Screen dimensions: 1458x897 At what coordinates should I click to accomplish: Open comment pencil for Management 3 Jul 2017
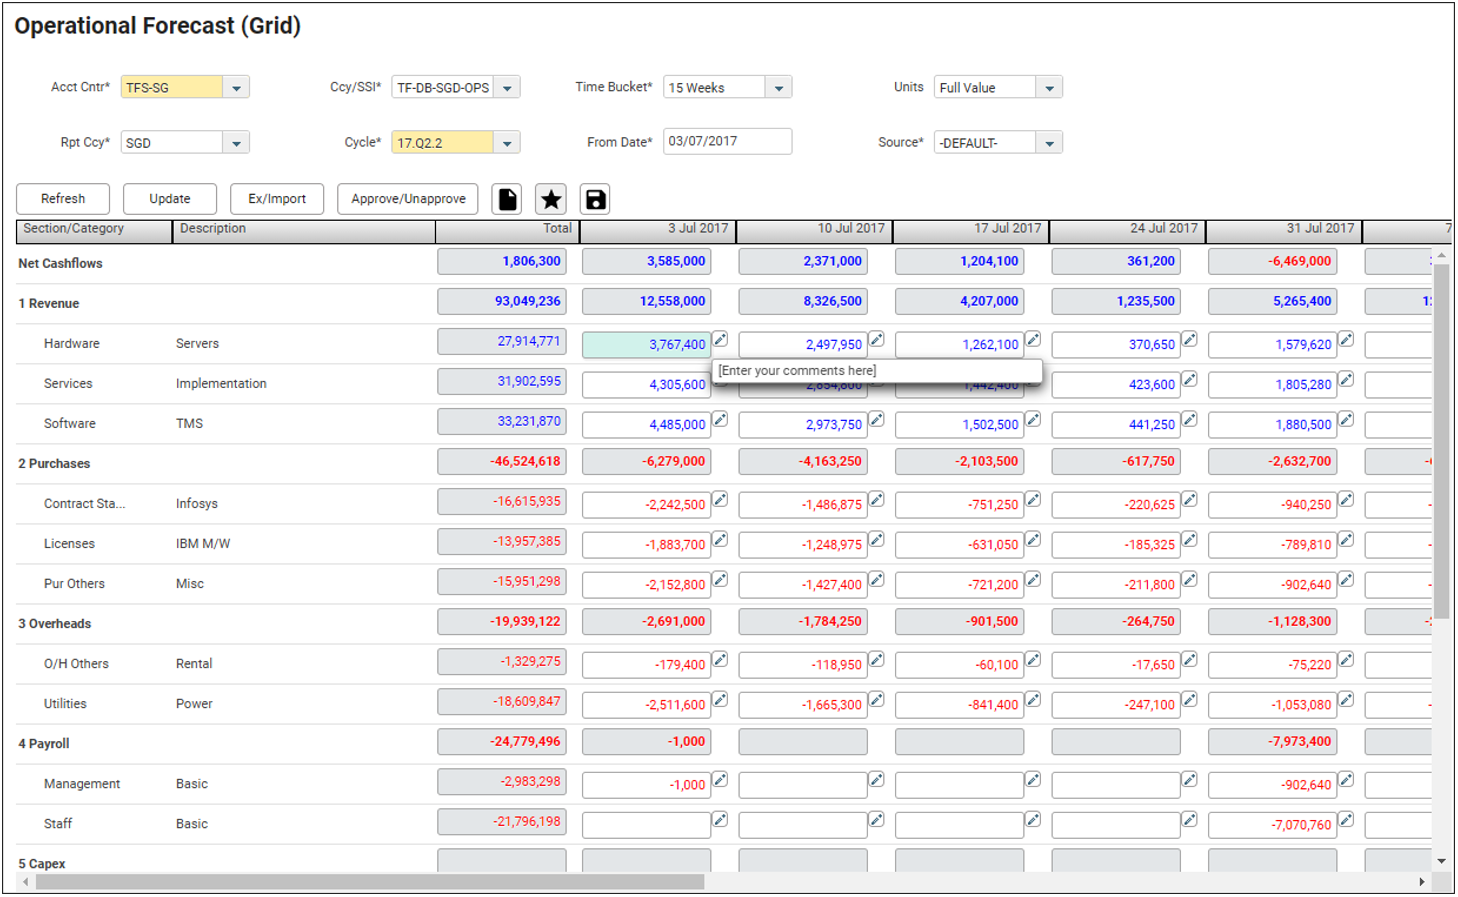pyautogui.click(x=720, y=780)
